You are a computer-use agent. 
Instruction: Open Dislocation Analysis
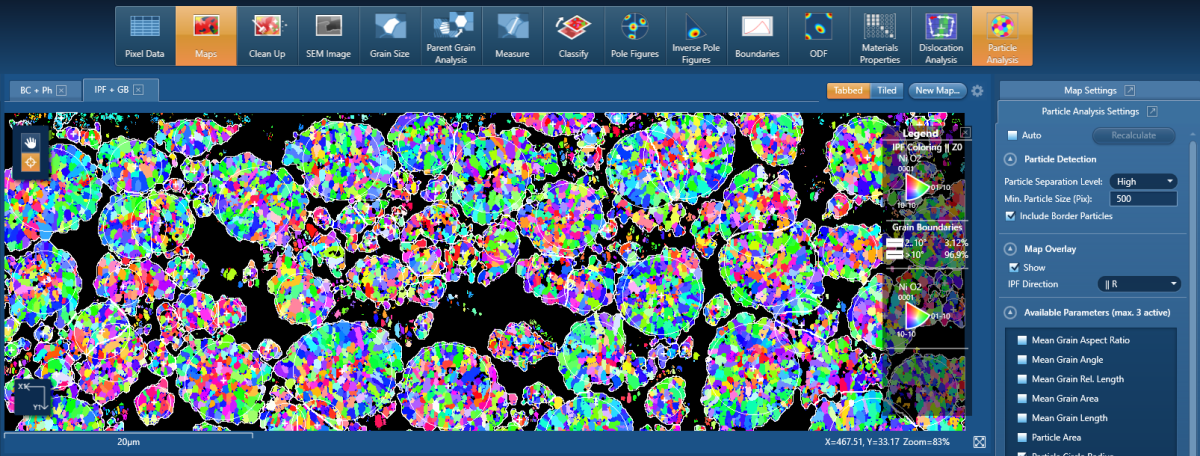940,35
